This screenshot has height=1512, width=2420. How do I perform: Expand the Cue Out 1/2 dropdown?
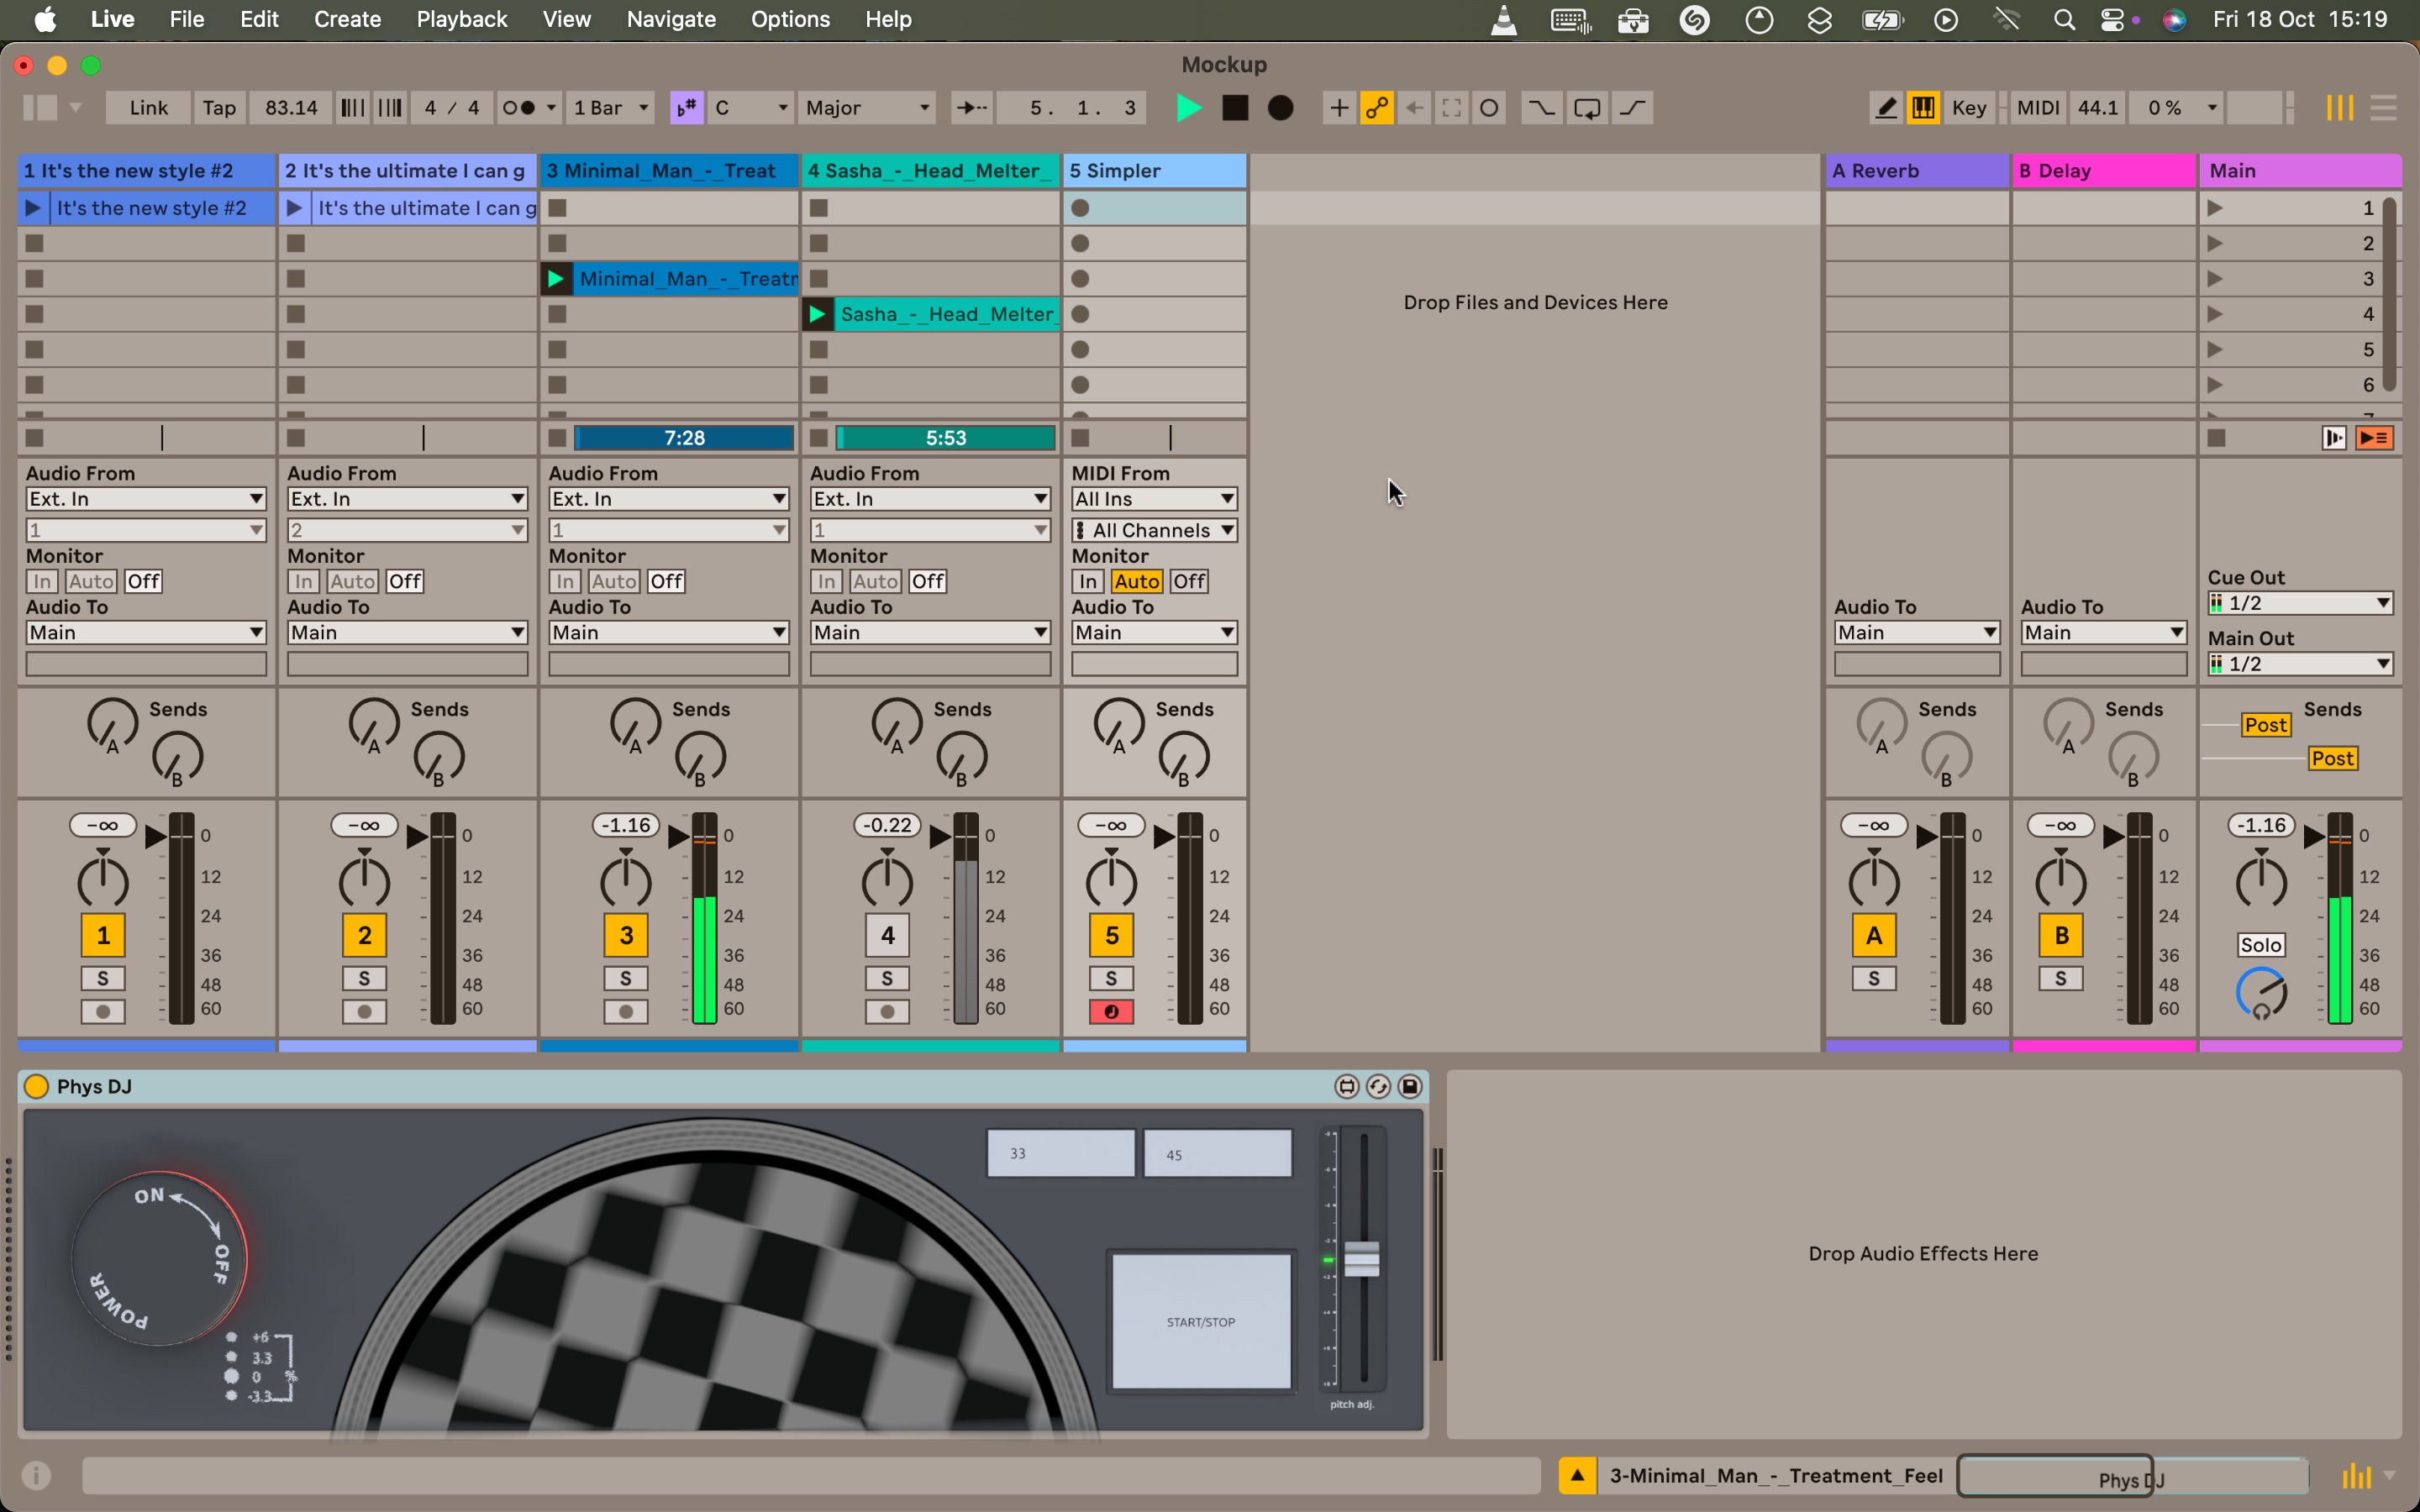click(2299, 603)
